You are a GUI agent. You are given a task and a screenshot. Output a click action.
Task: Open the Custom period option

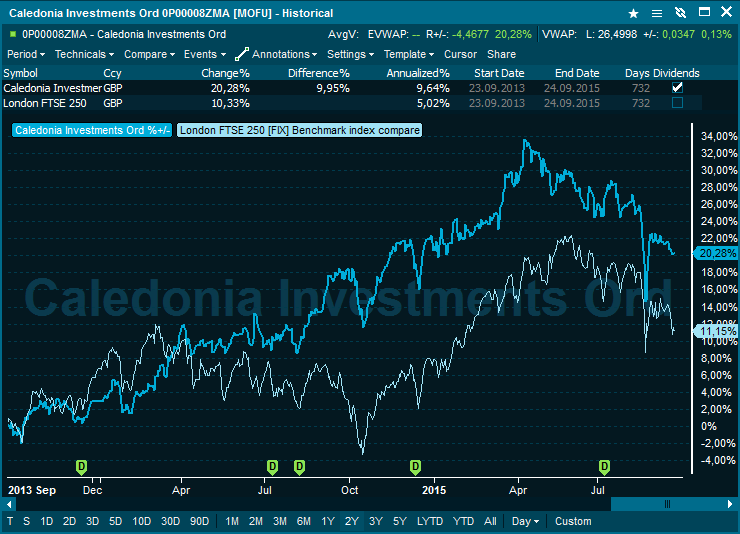(573, 521)
